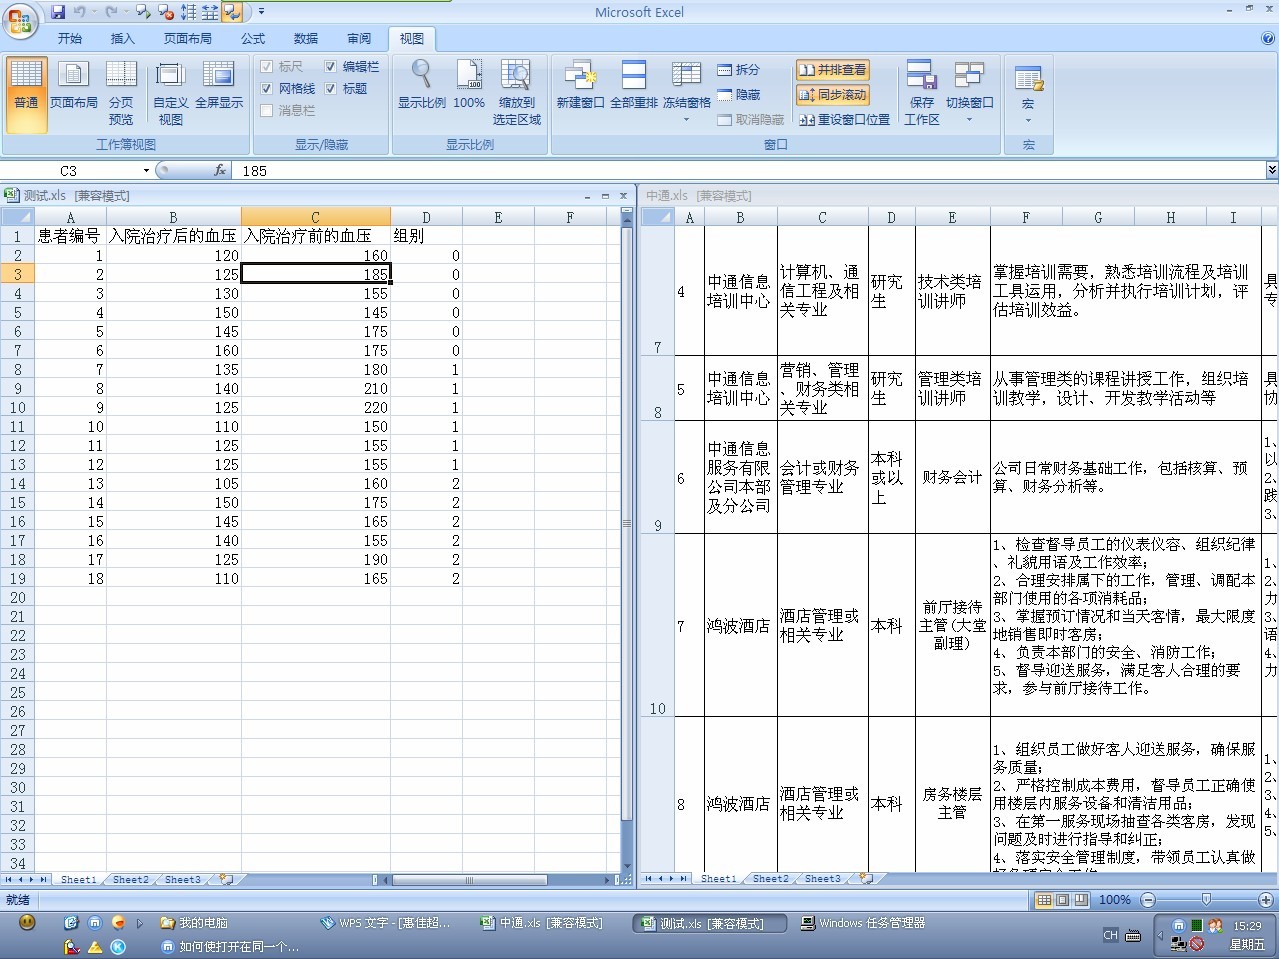This screenshot has width=1279, height=959.
Task: Open the Data (数据) tab
Action: (x=306, y=38)
